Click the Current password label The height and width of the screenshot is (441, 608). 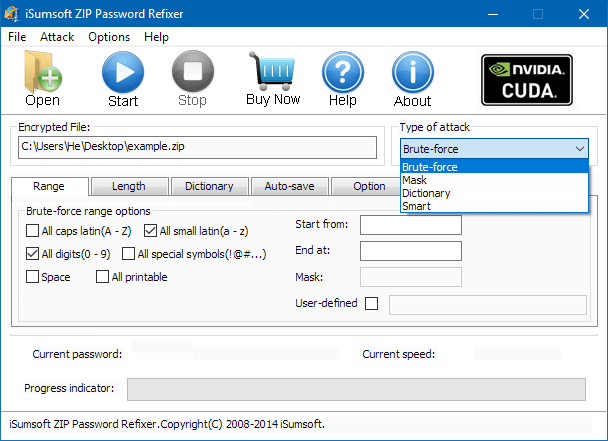click(x=77, y=354)
